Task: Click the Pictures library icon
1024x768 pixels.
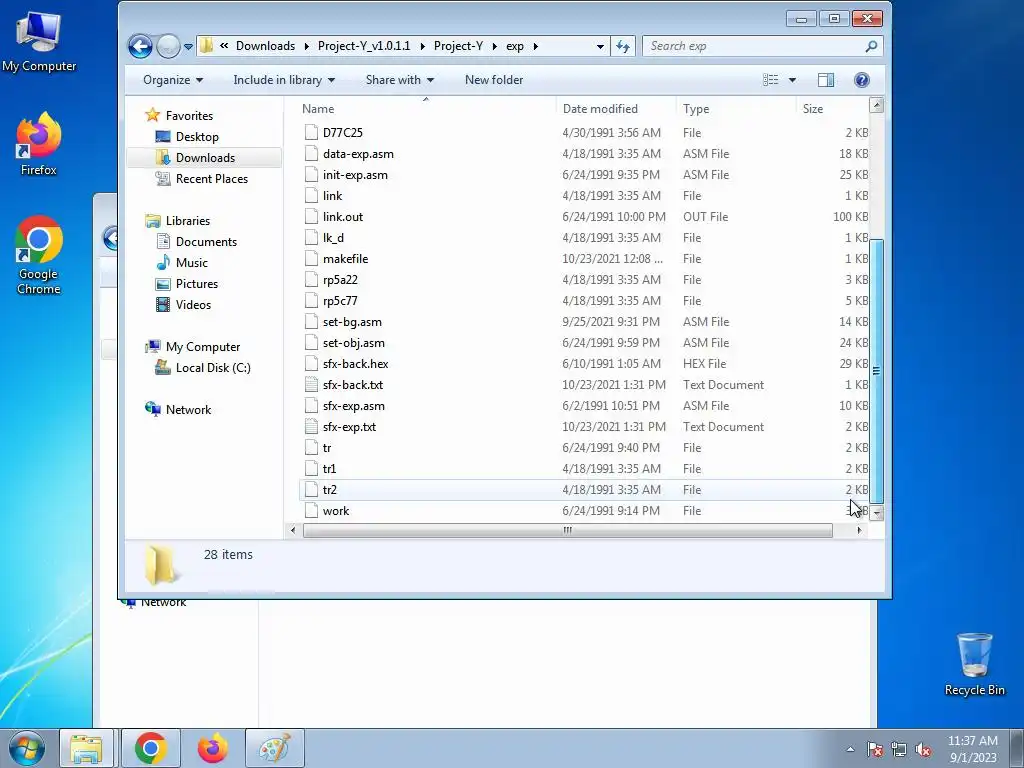Action: tap(163, 283)
